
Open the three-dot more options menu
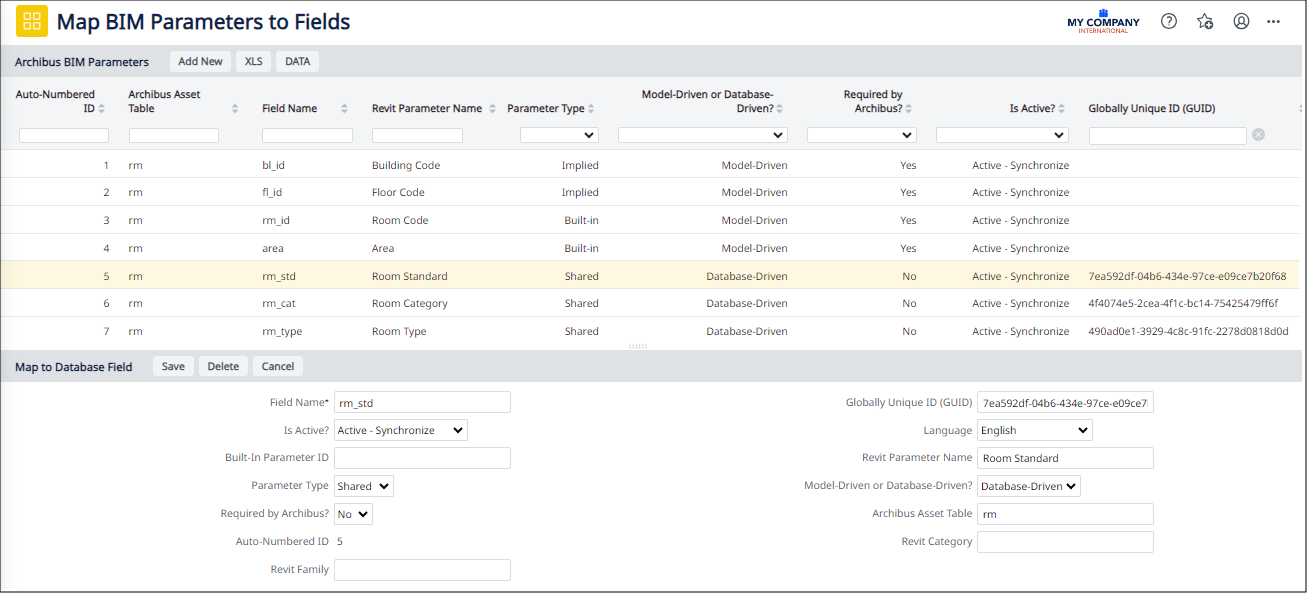point(1273,21)
